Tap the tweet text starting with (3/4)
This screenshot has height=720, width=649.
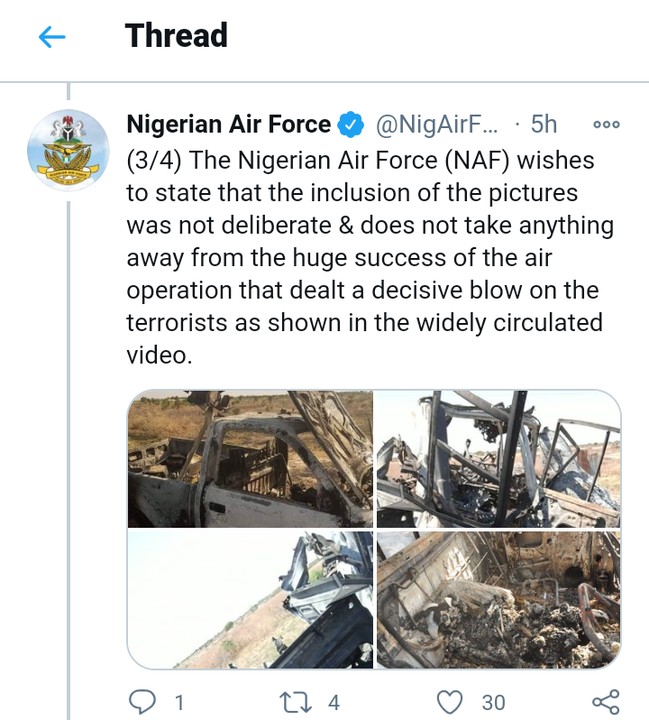tap(365, 256)
